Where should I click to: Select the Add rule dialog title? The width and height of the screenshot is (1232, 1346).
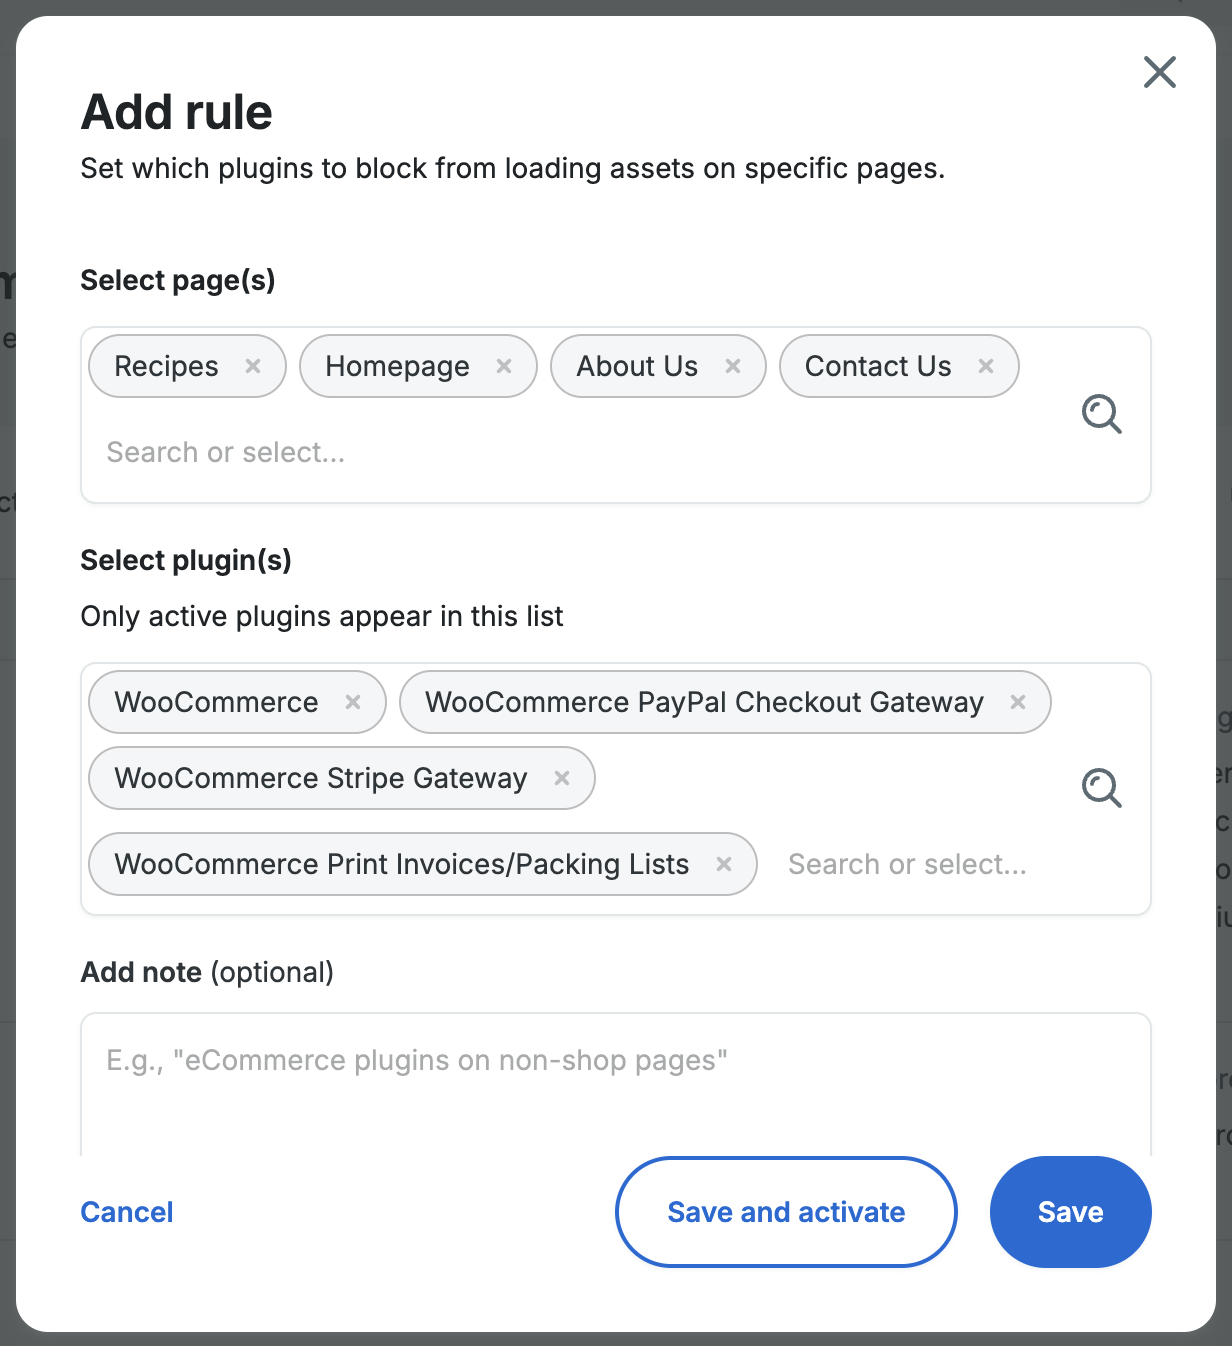[x=176, y=112]
